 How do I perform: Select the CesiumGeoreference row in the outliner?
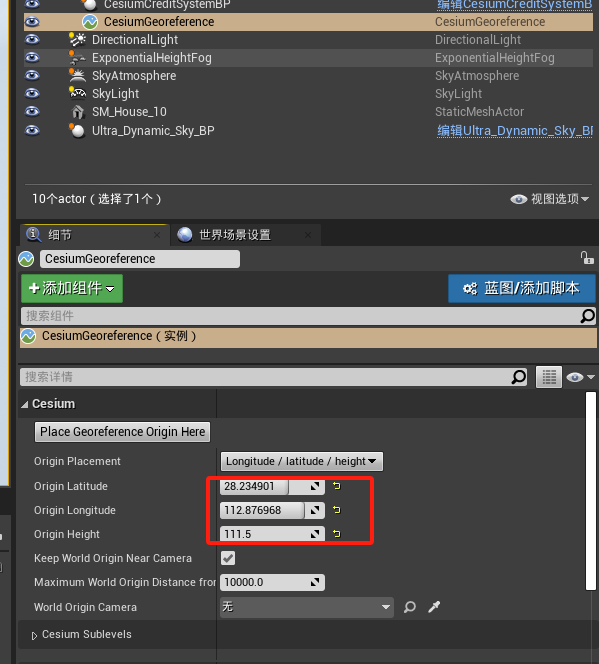(308, 22)
